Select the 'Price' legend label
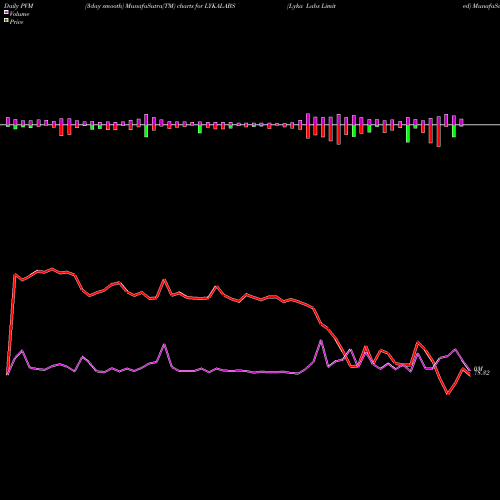This screenshot has width=500, height=500. click(16, 22)
